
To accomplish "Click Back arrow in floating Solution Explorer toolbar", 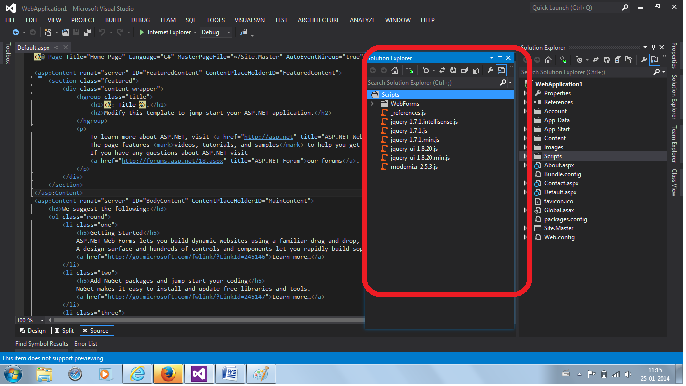I will coord(373,70).
